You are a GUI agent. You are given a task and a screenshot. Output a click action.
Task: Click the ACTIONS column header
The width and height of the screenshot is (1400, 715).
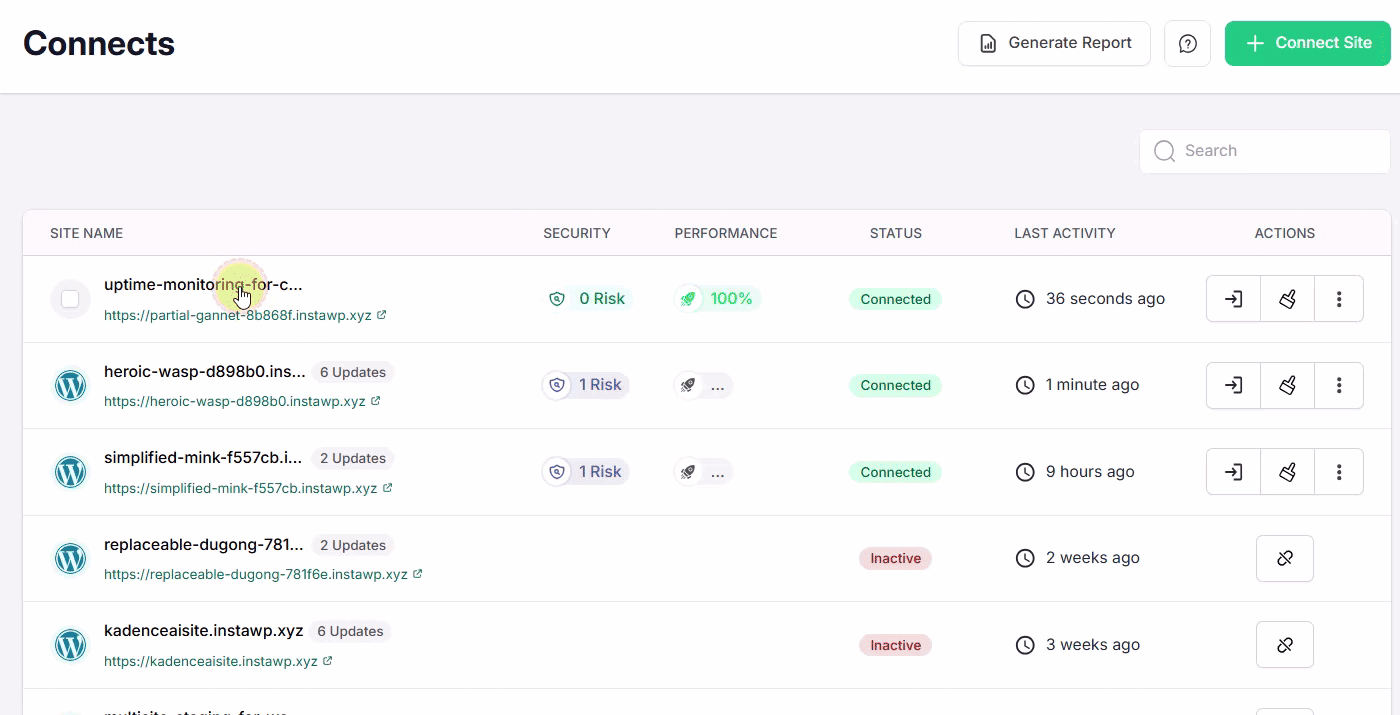click(1285, 233)
